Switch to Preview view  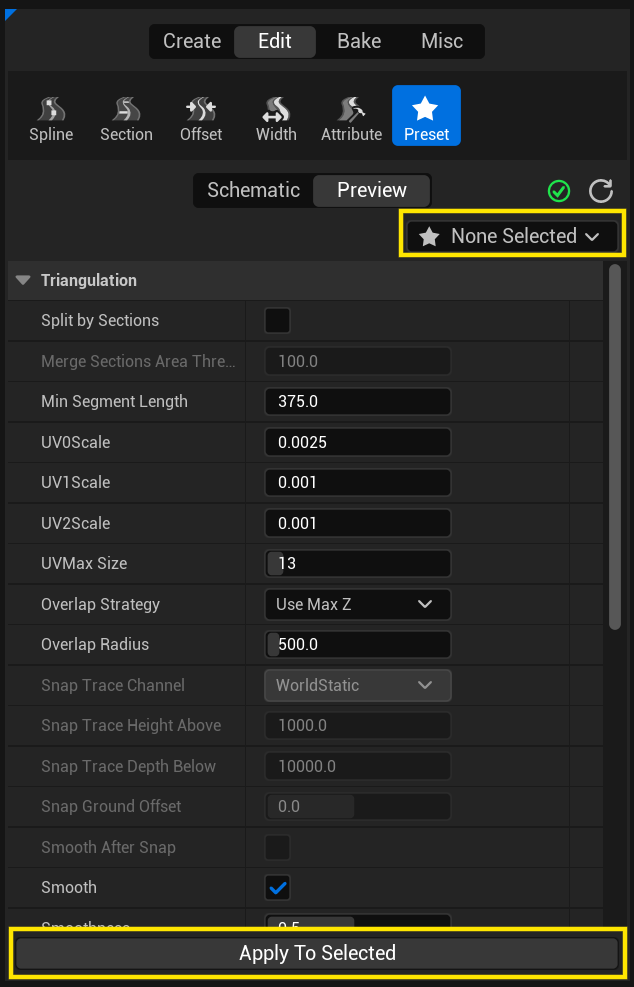372,190
